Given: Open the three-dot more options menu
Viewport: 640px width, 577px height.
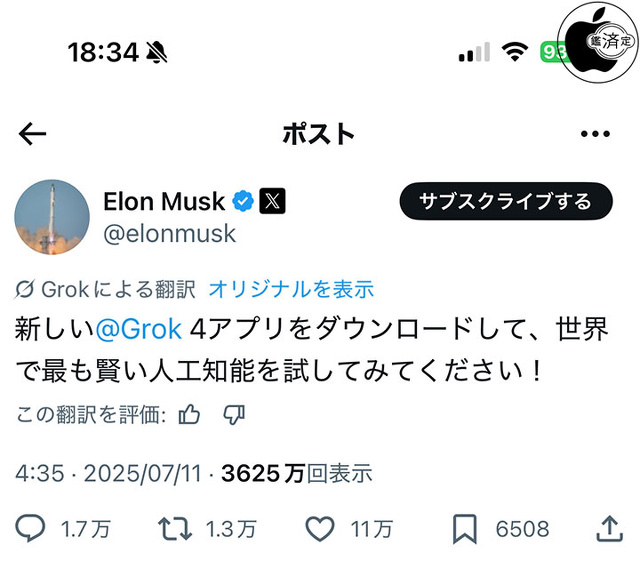Looking at the screenshot, I should pyautogui.click(x=595, y=134).
